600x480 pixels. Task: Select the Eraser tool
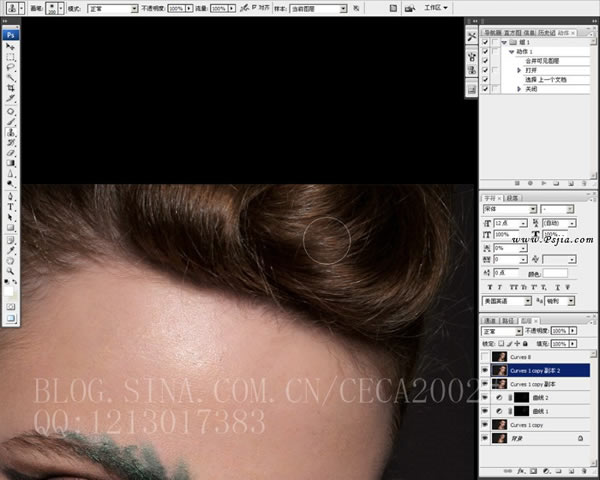(10, 153)
